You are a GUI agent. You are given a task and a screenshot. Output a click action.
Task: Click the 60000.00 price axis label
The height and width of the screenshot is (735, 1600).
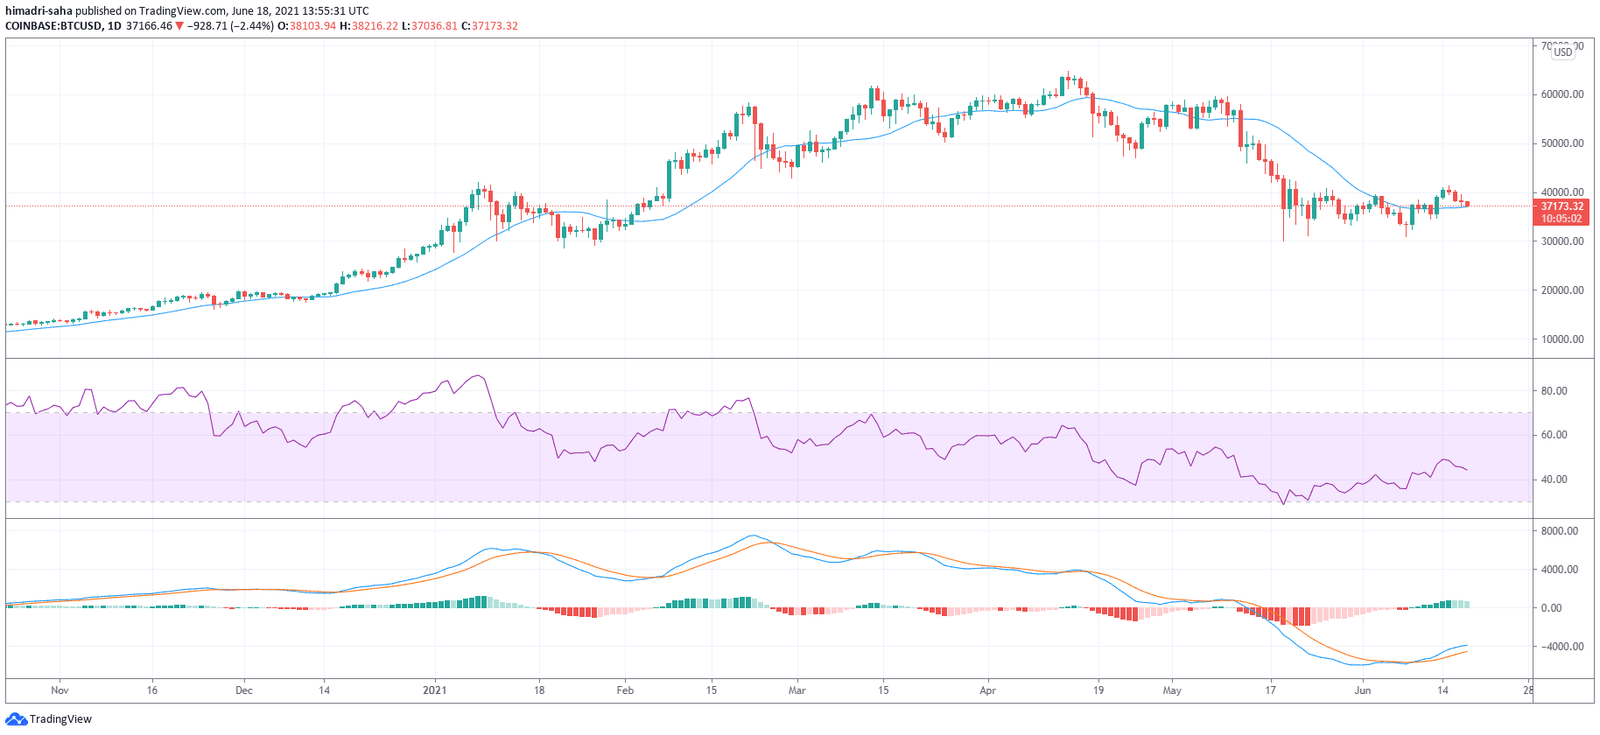(x=1562, y=95)
